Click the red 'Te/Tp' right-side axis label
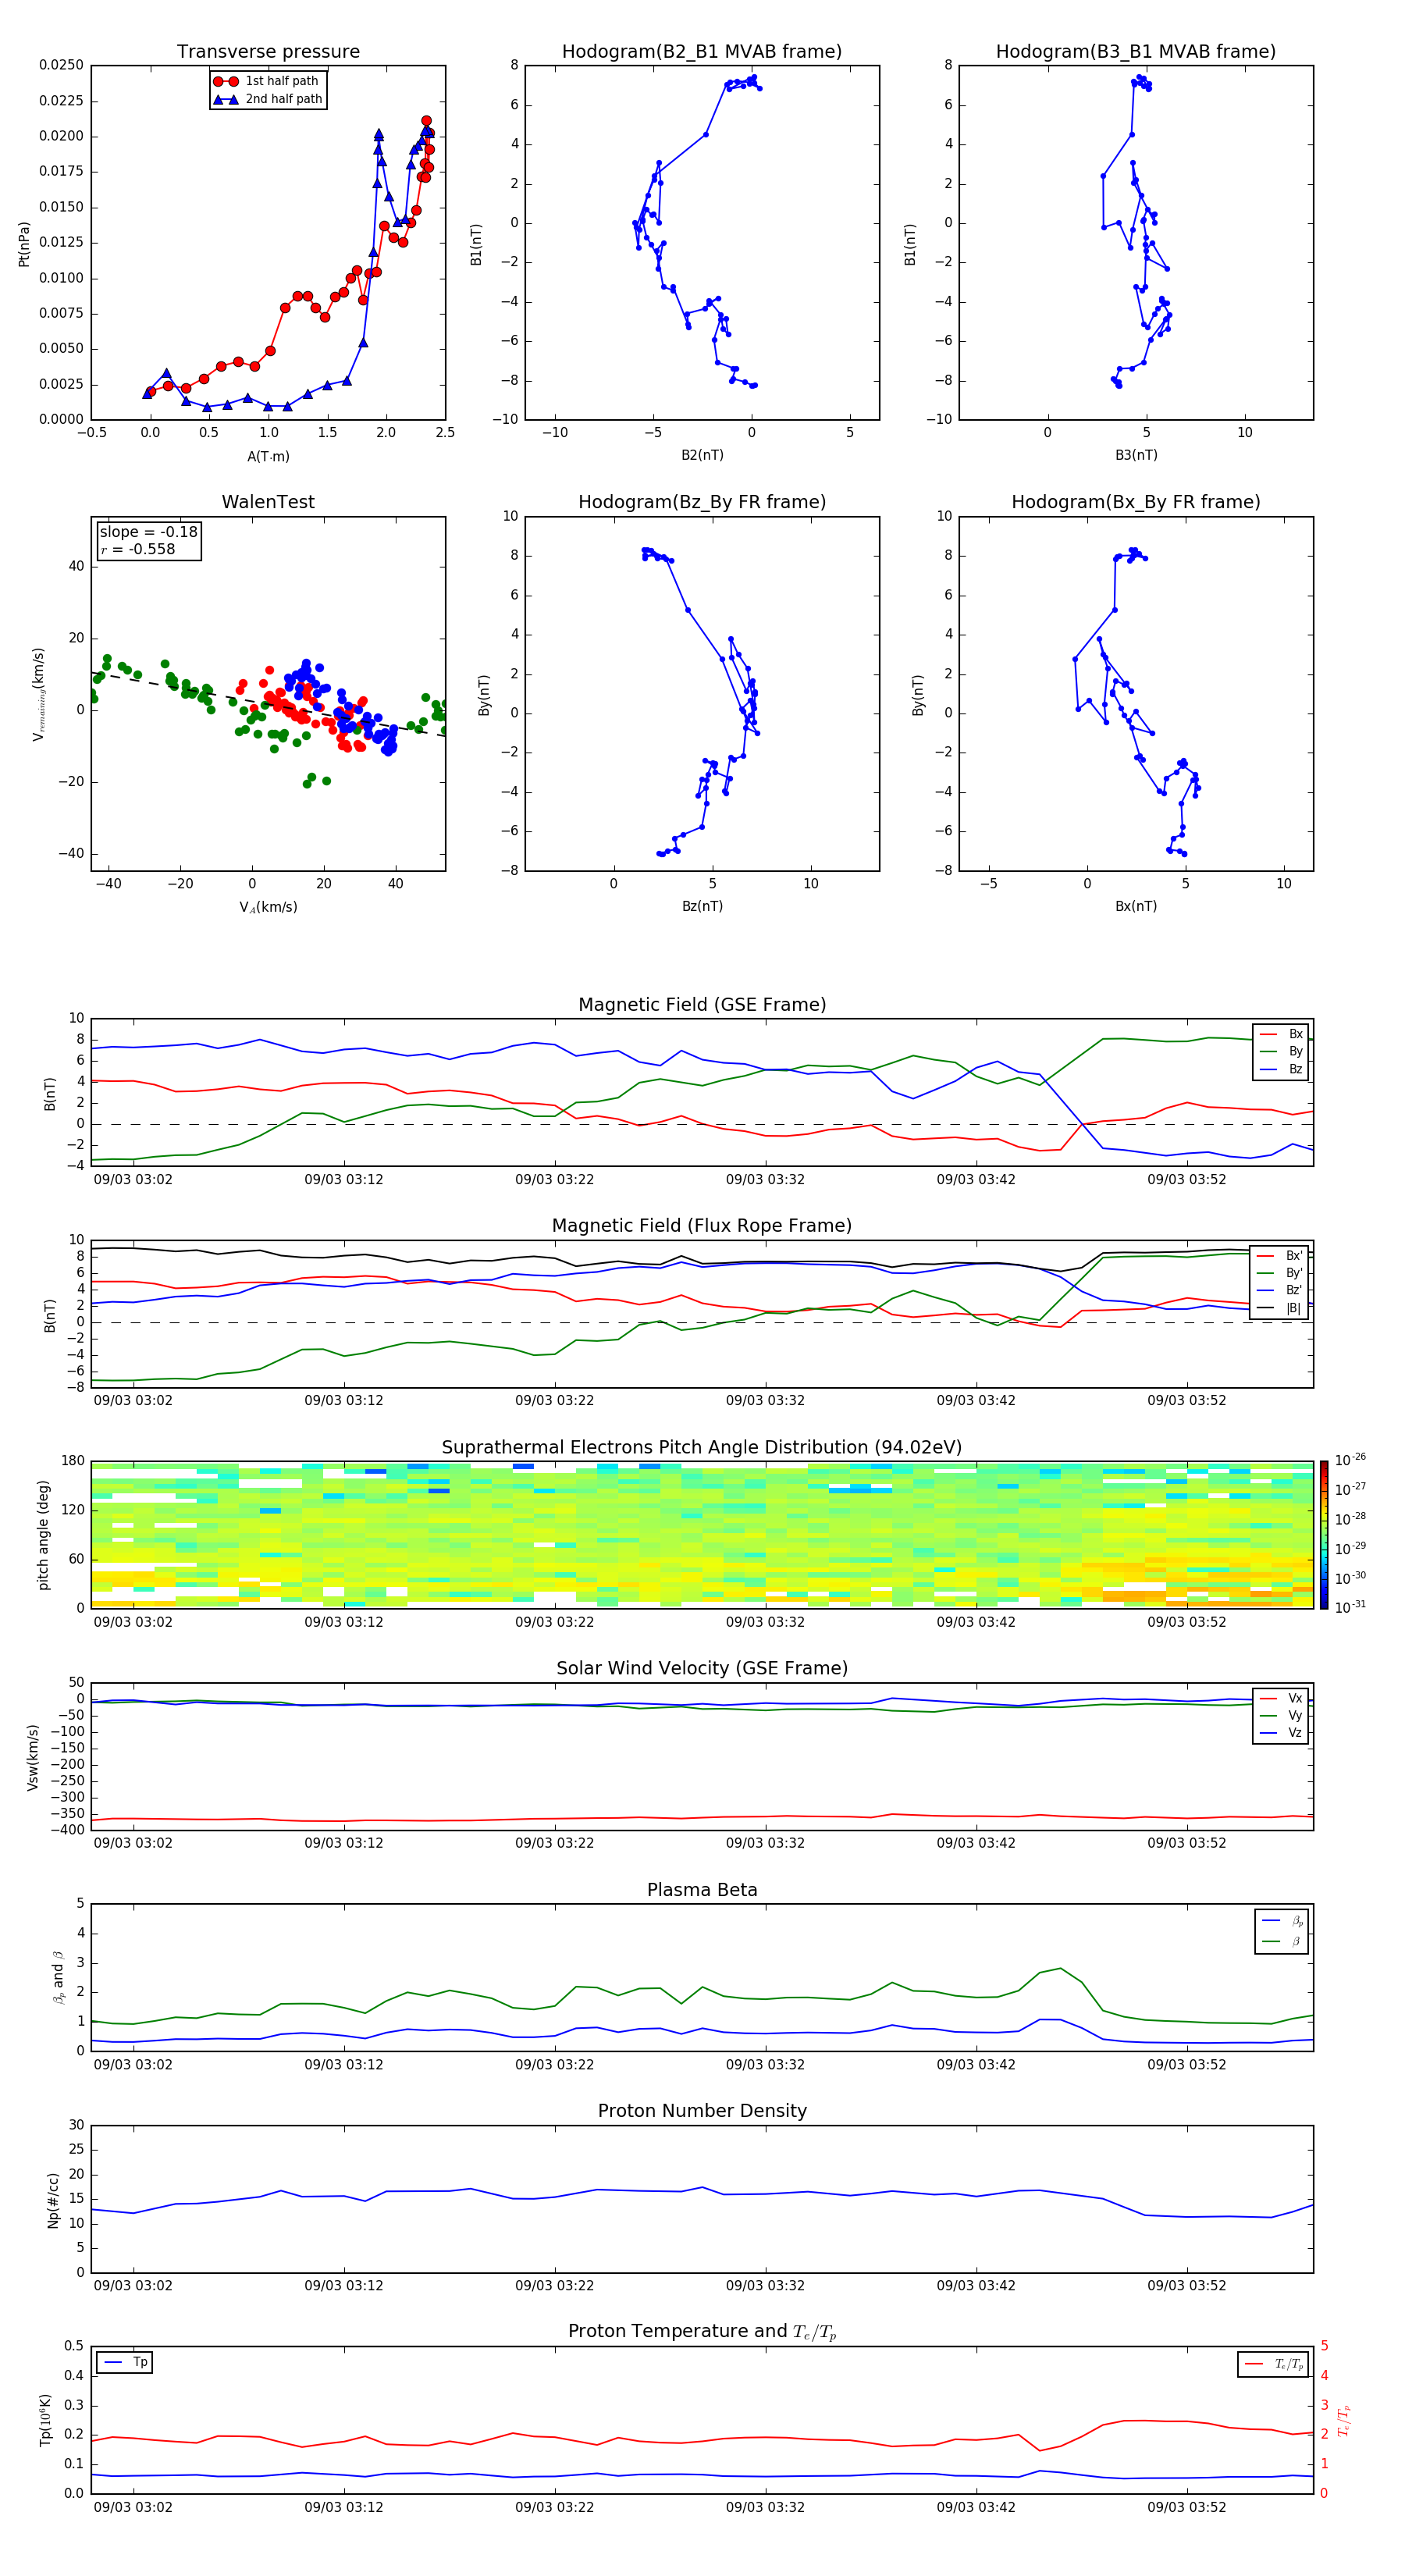Viewport: 1405px width, 2576px height. [1345, 2421]
